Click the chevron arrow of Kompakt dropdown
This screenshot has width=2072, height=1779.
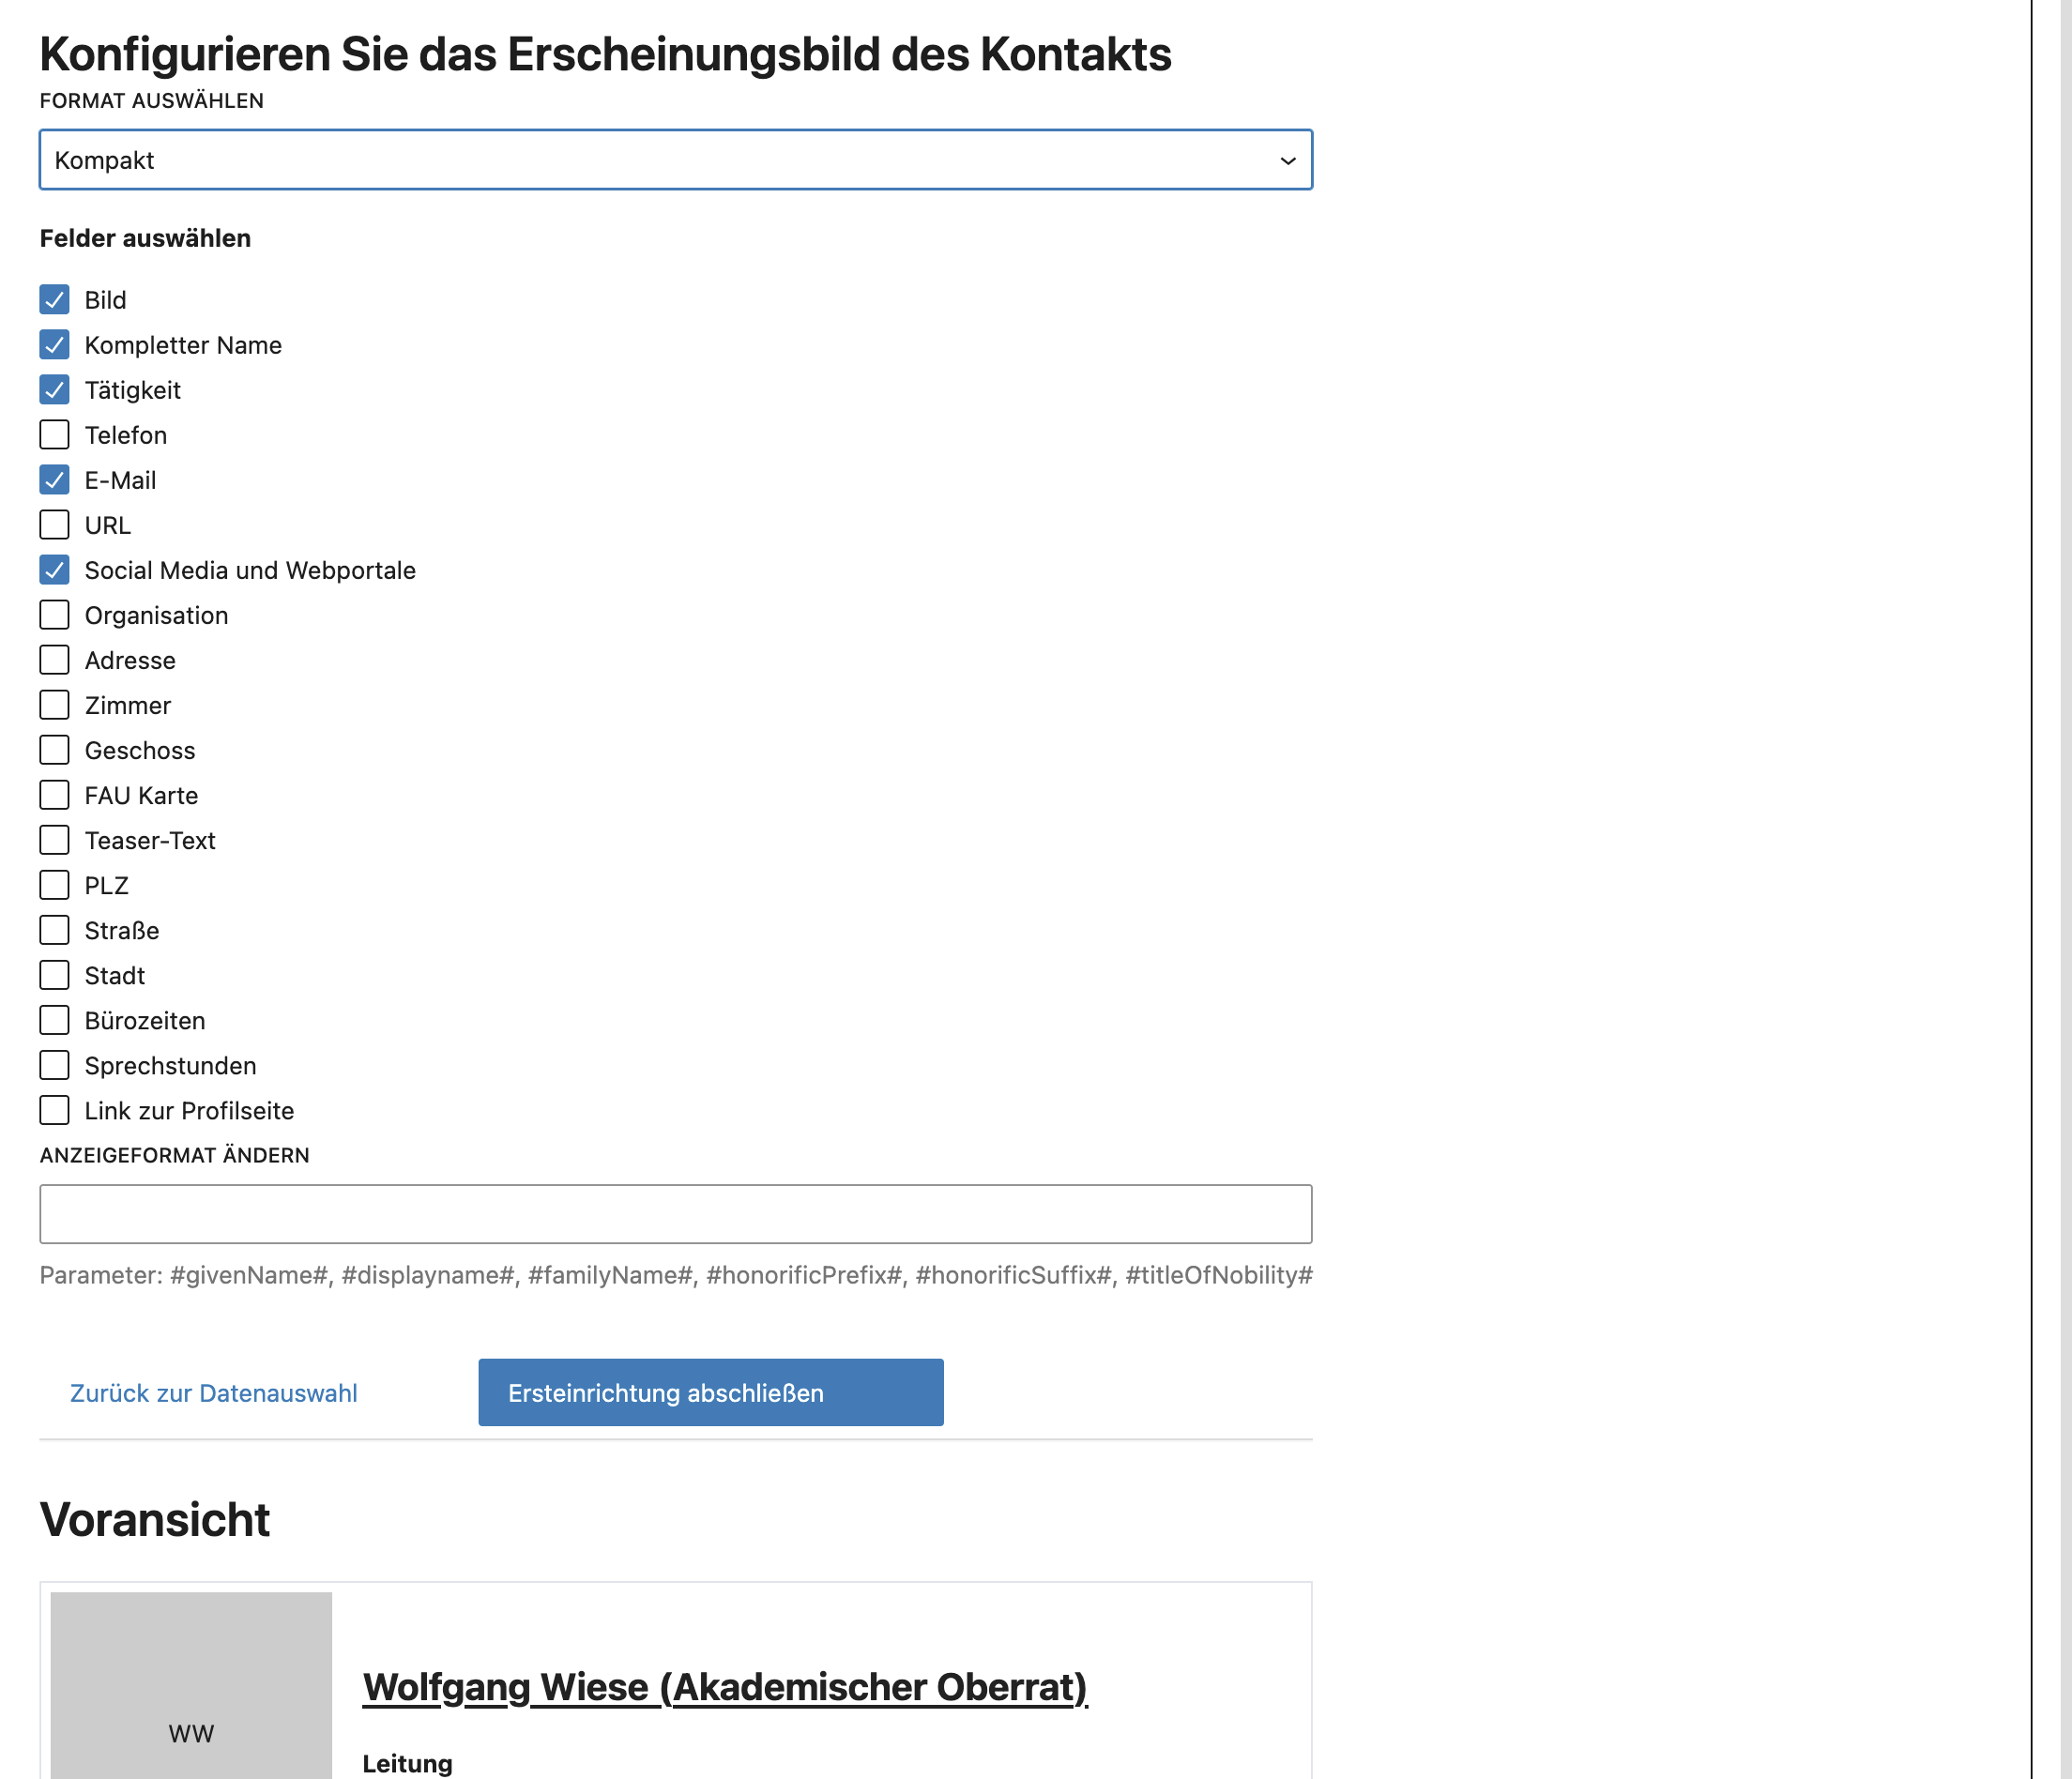click(x=1288, y=161)
